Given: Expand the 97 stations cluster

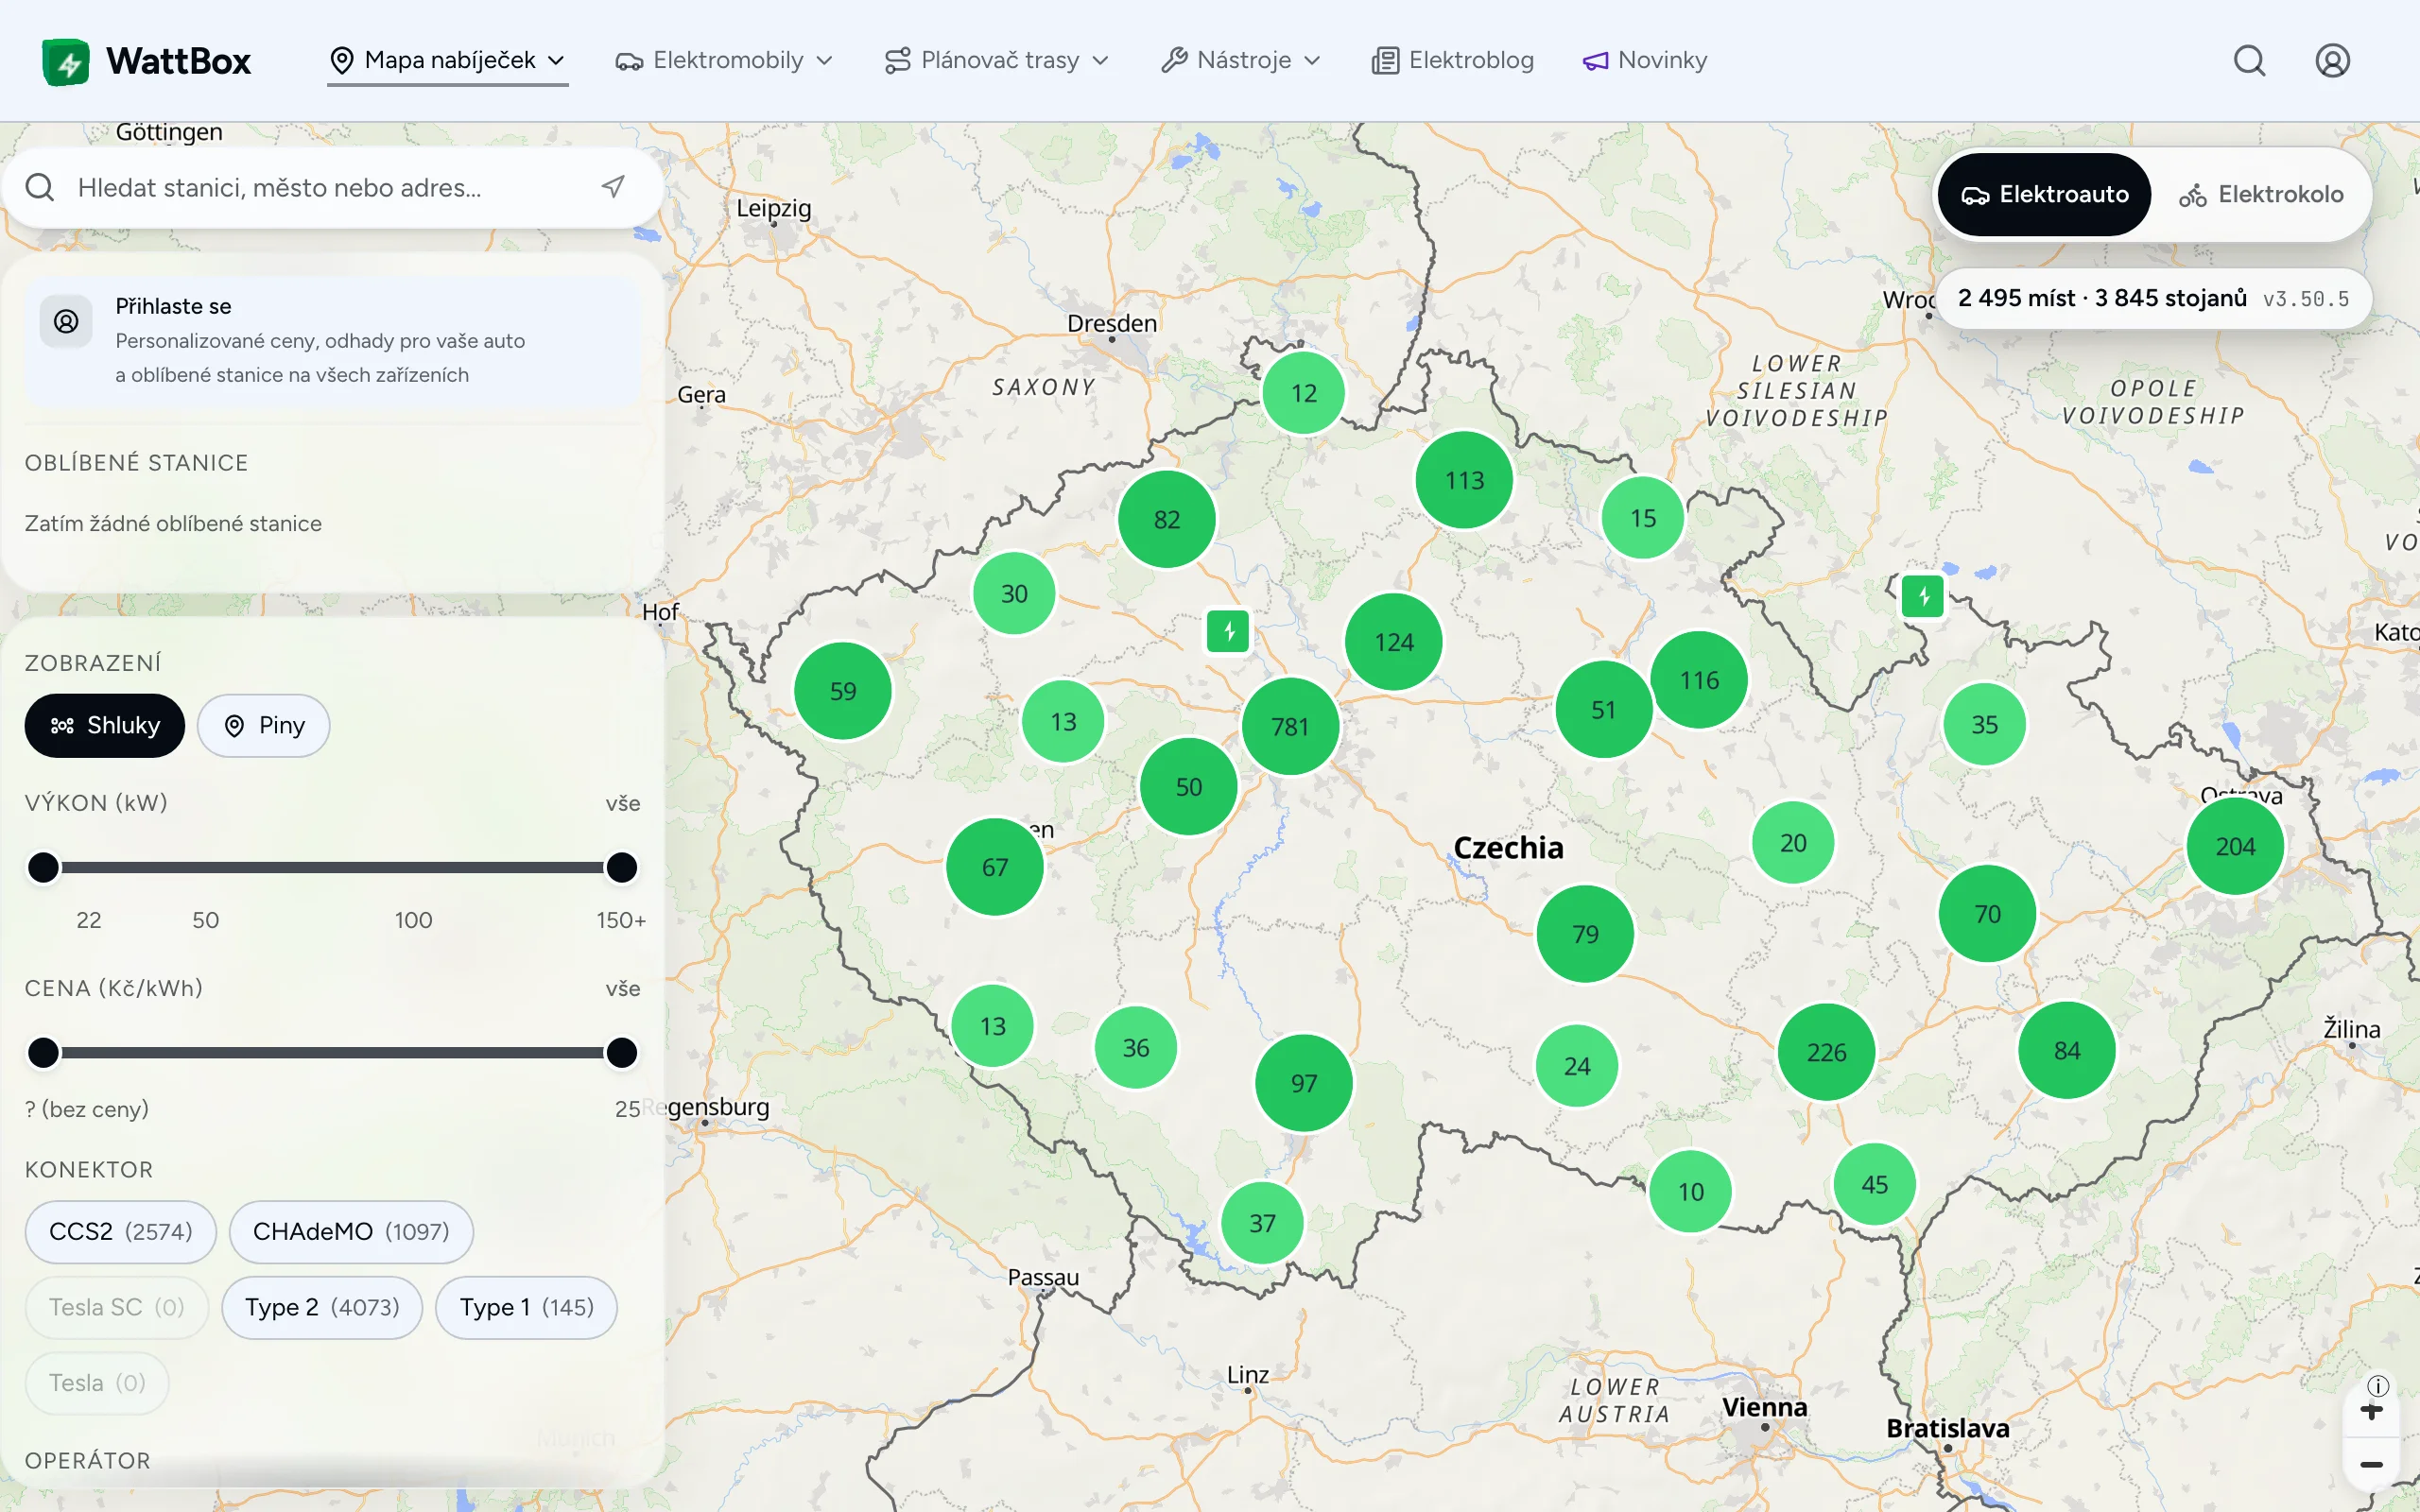Looking at the screenshot, I should pos(1304,1083).
